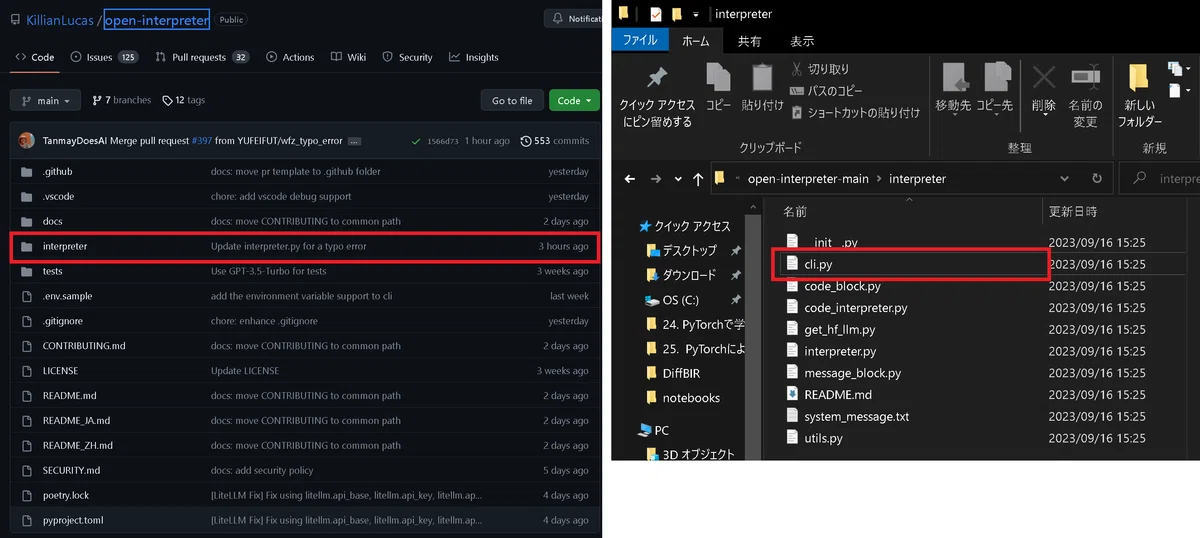The width and height of the screenshot is (1200, 538).
Task: Open the .vscode folder
Action: tap(58, 197)
